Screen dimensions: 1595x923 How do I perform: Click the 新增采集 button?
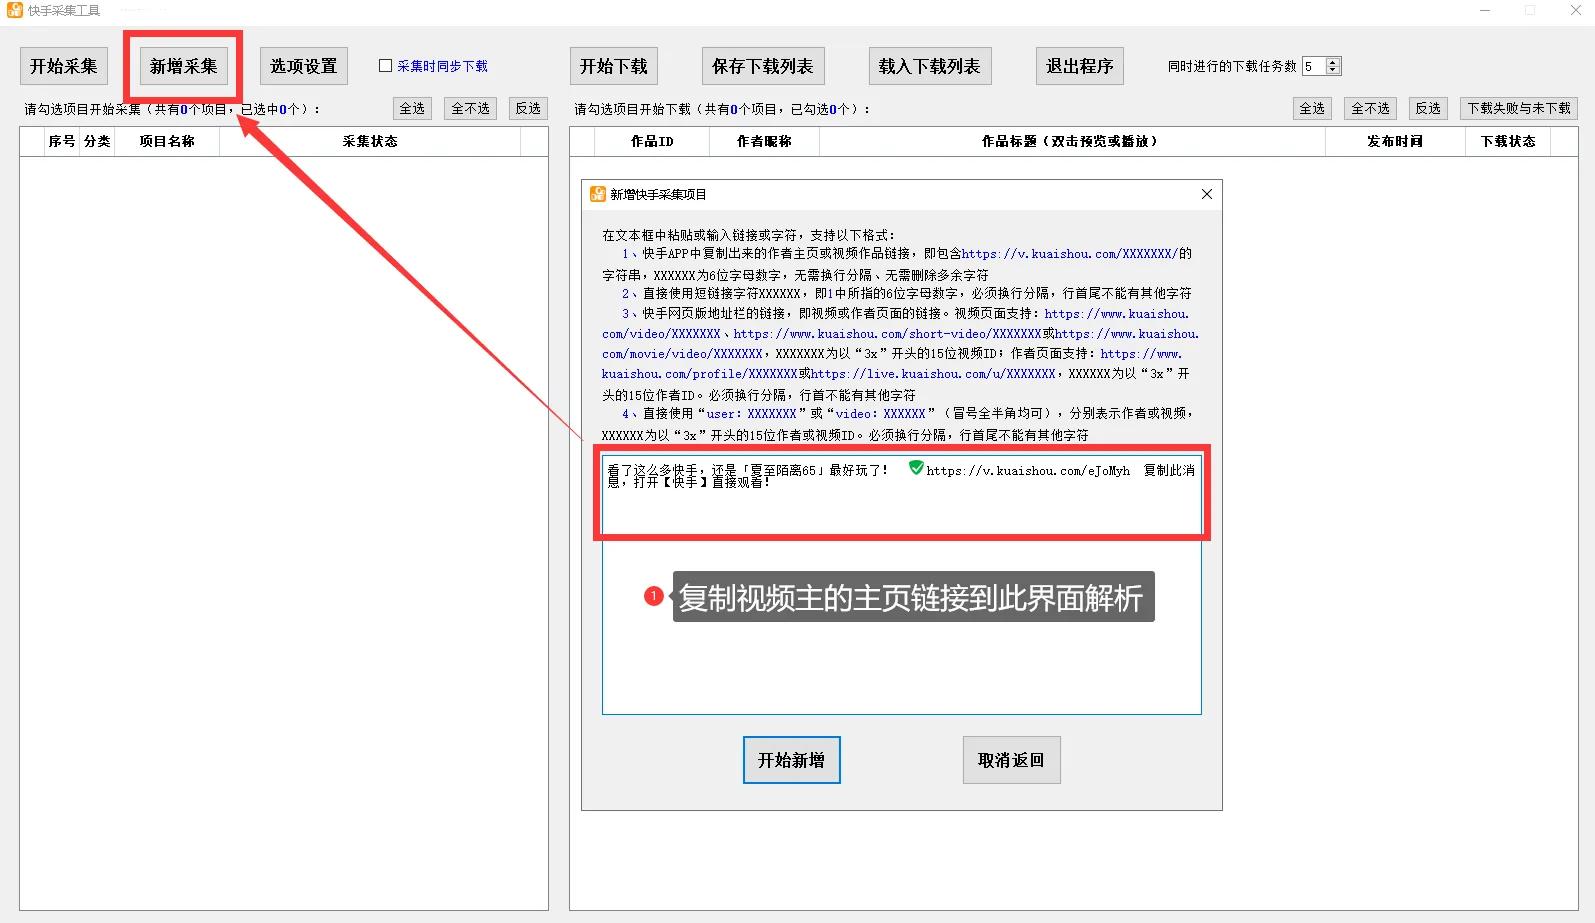point(184,66)
